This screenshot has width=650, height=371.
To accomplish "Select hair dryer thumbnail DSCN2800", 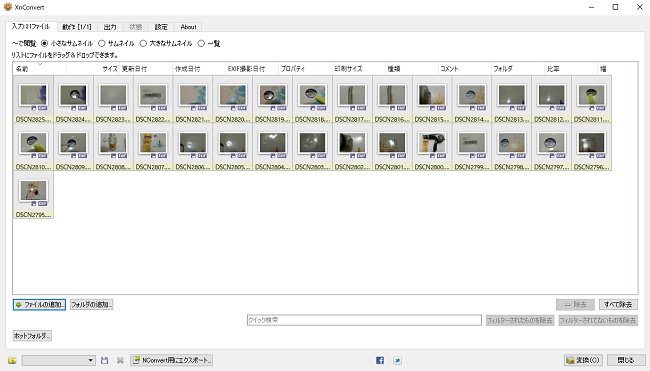I will pos(432,147).
